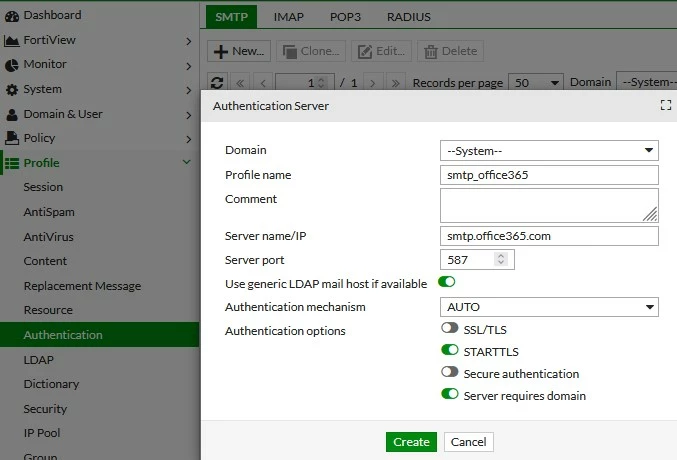
Task: Click the refresh icon in pagination bar
Action: [x=217, y=82]
